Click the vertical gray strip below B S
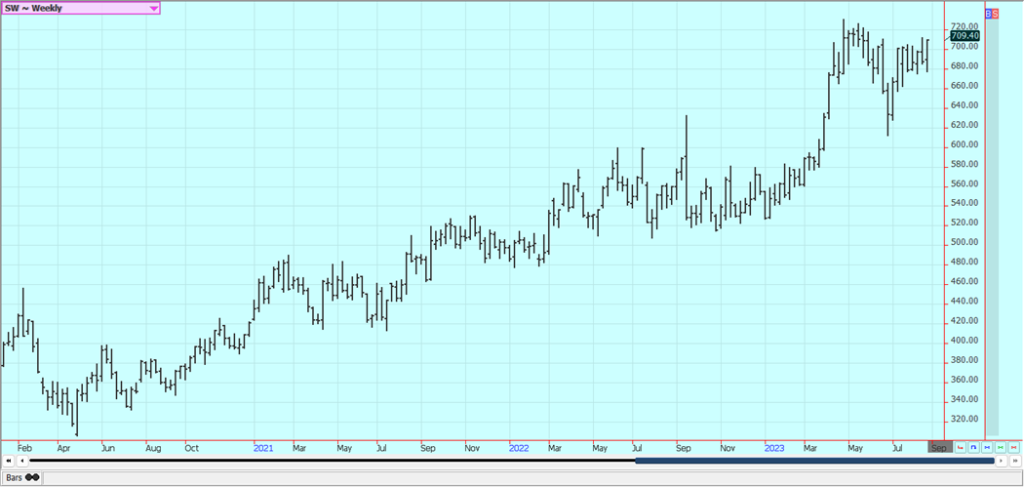Viewport: 1024px width, 487px height. pos(992,227)
